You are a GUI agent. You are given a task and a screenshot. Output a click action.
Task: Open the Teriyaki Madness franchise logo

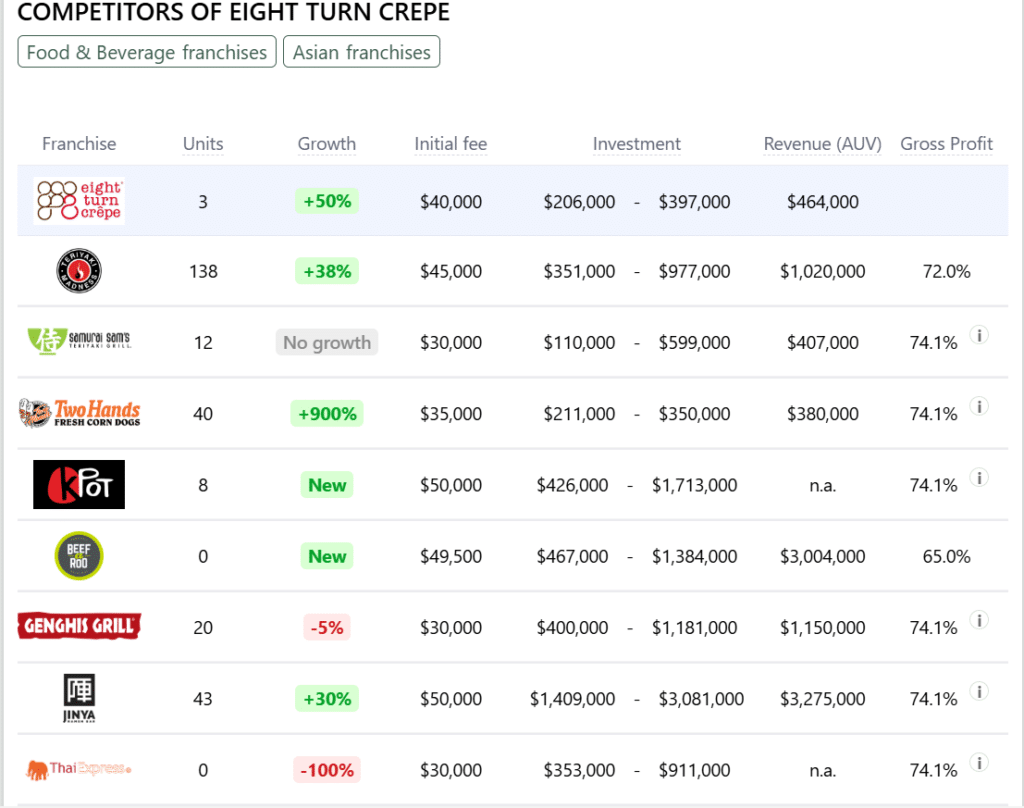click(x=79, y=271)
